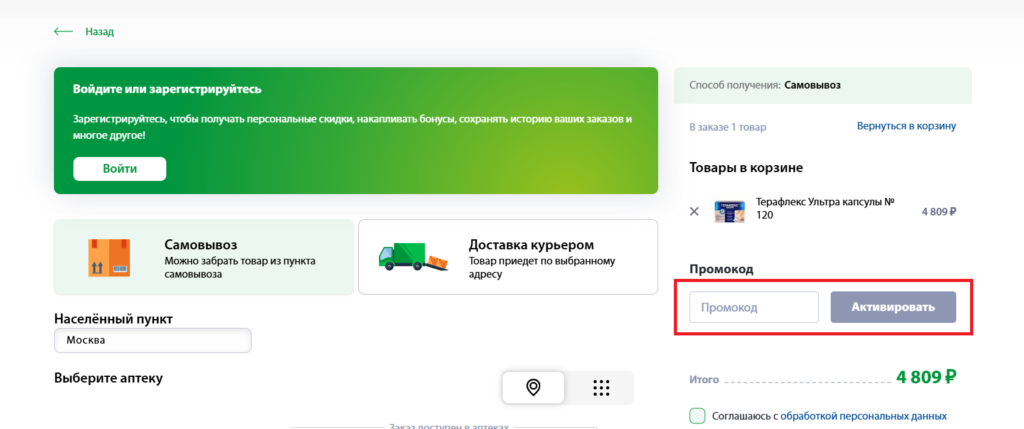Screen dimensions: 1024x429
Task: Go back via the Назад link
Action: (x=99, y=31)
